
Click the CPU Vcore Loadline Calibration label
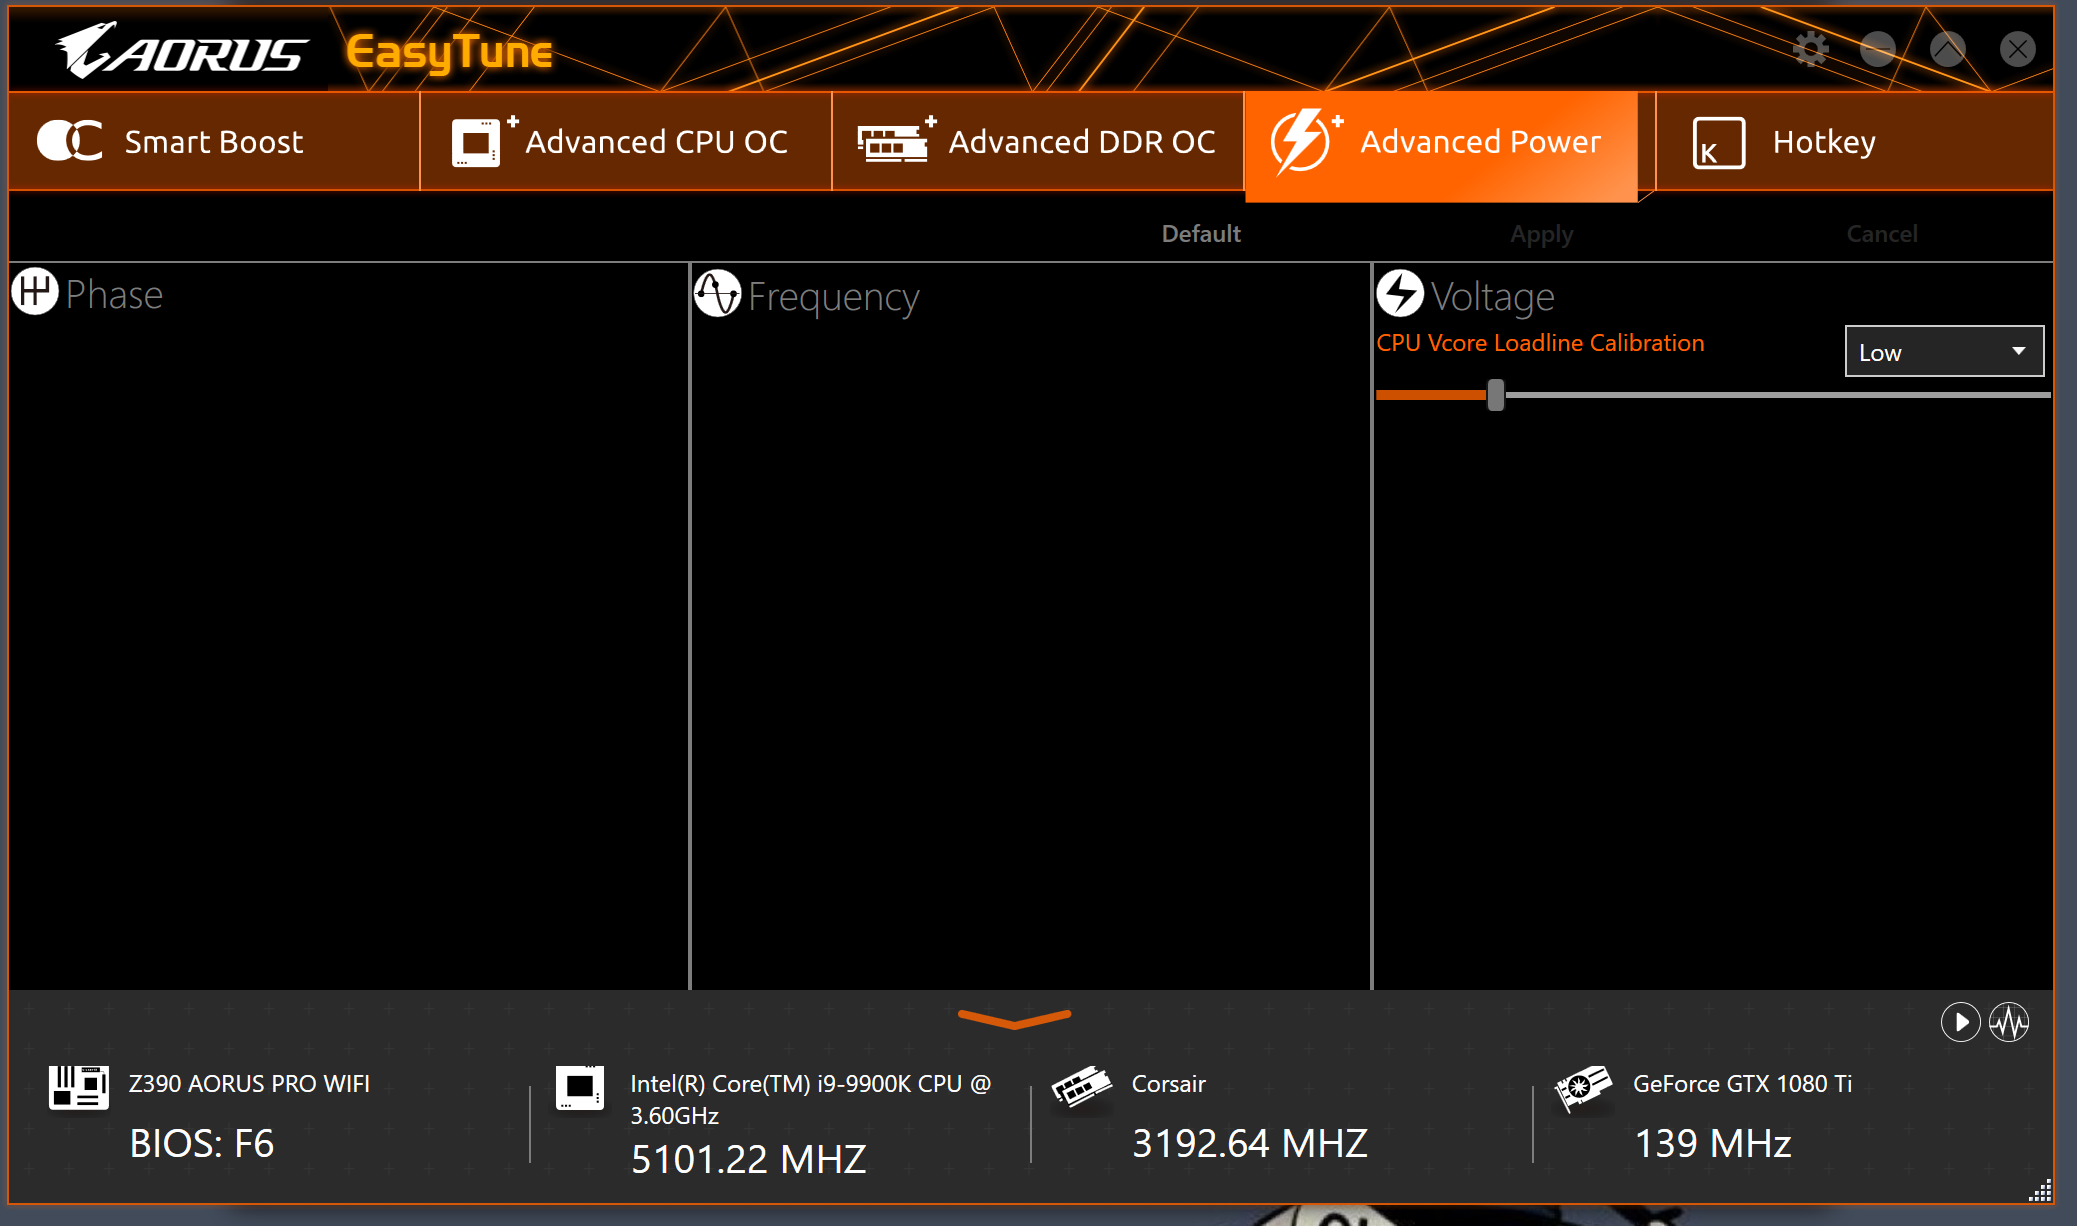pyautogui.click(x=1540, y=343)
